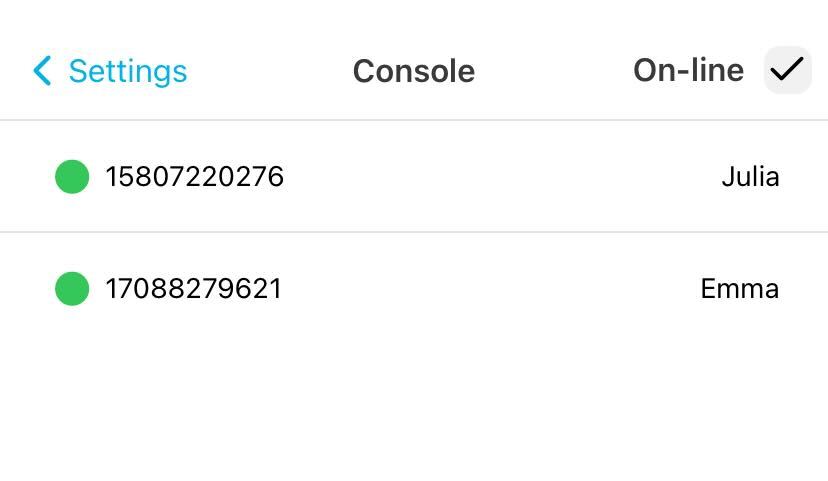Screen dimensions: 828x481
Task: Select phone number 17088279621
Action: pyautogui.click(x=194, y=289)
